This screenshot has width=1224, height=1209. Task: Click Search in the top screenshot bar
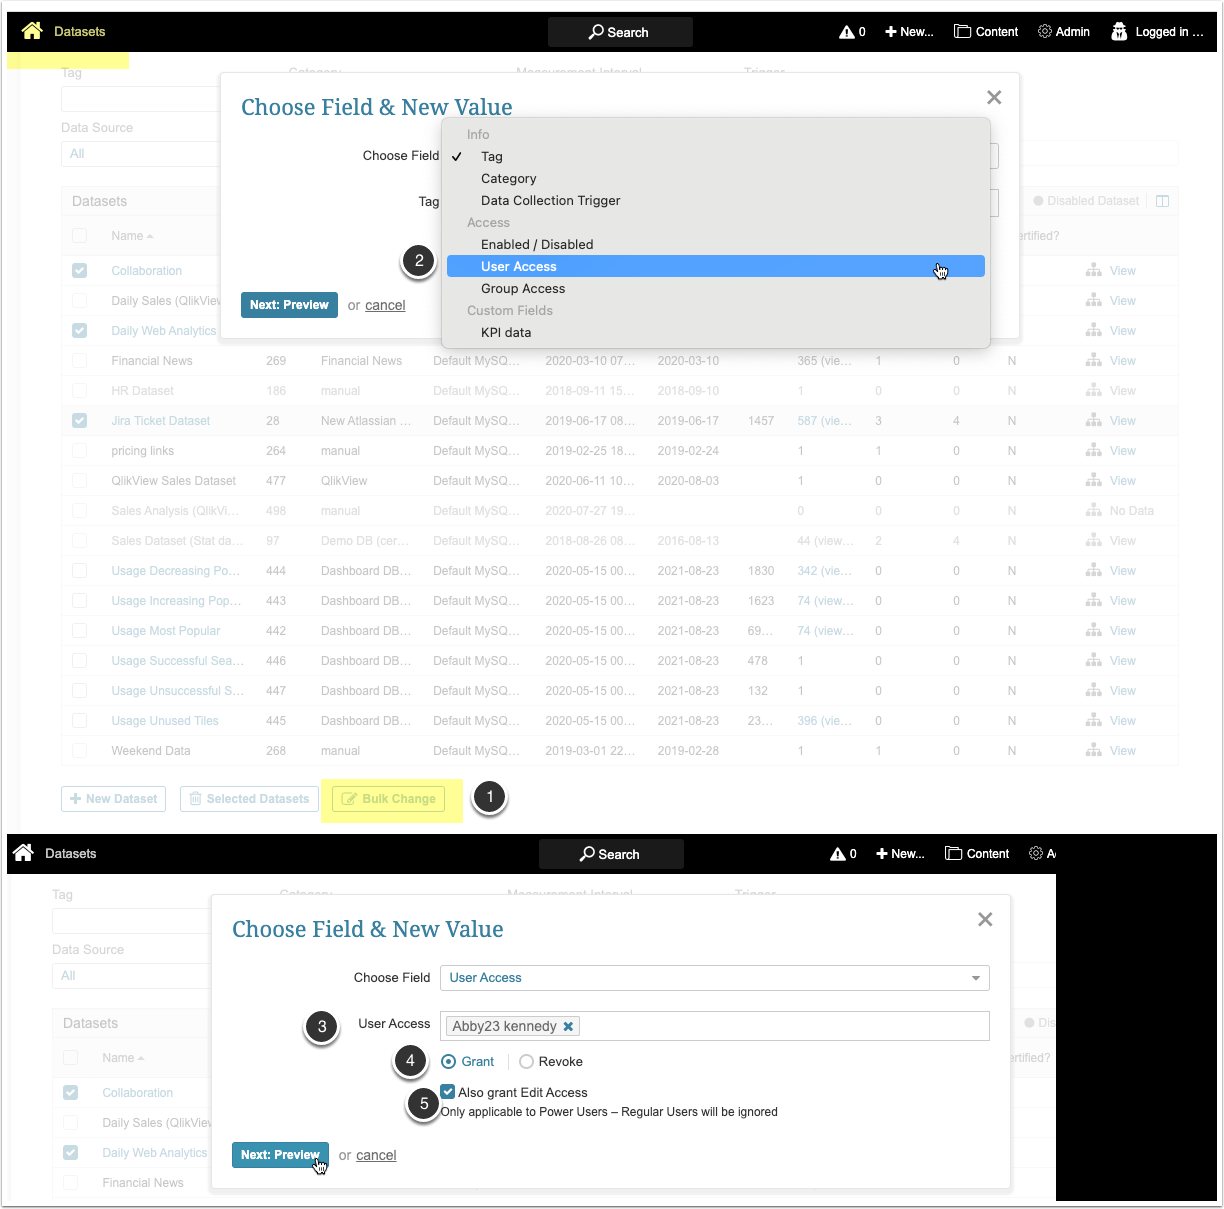(620, 32)
